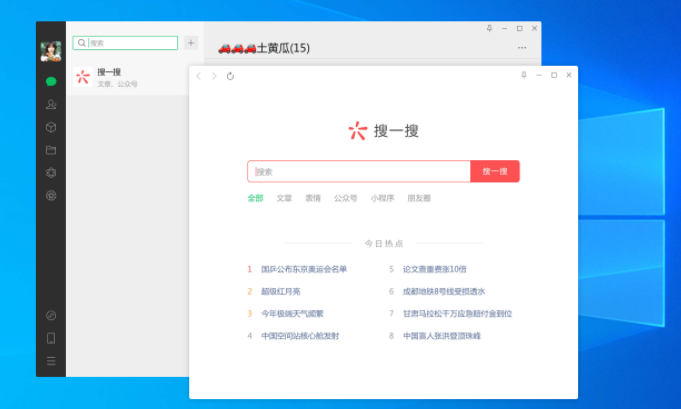Minimize the 搜一搜 window

[x=539, y=75]
